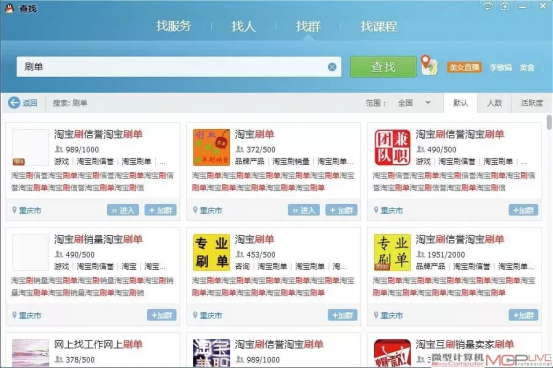Click the green 查找 search button
Viewport: 553px width, 369px height.
coord(383,67)
